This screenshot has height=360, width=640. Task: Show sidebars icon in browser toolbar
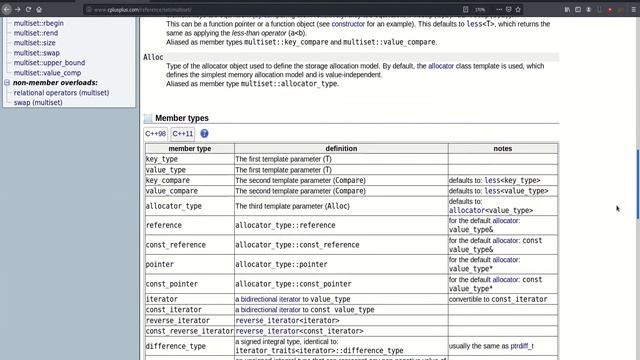(578, 9)
